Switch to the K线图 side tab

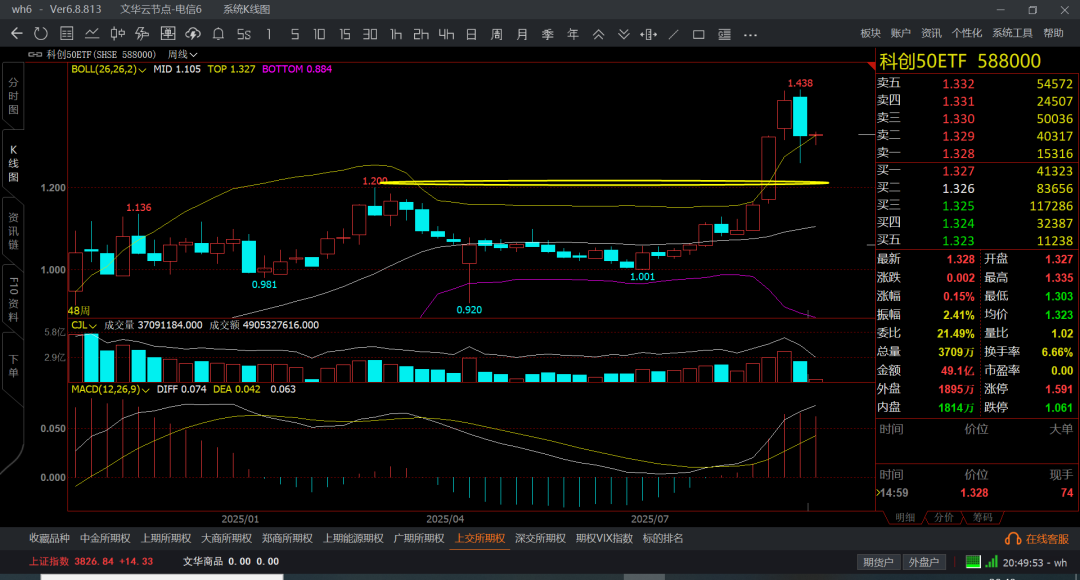coord(13,163)
